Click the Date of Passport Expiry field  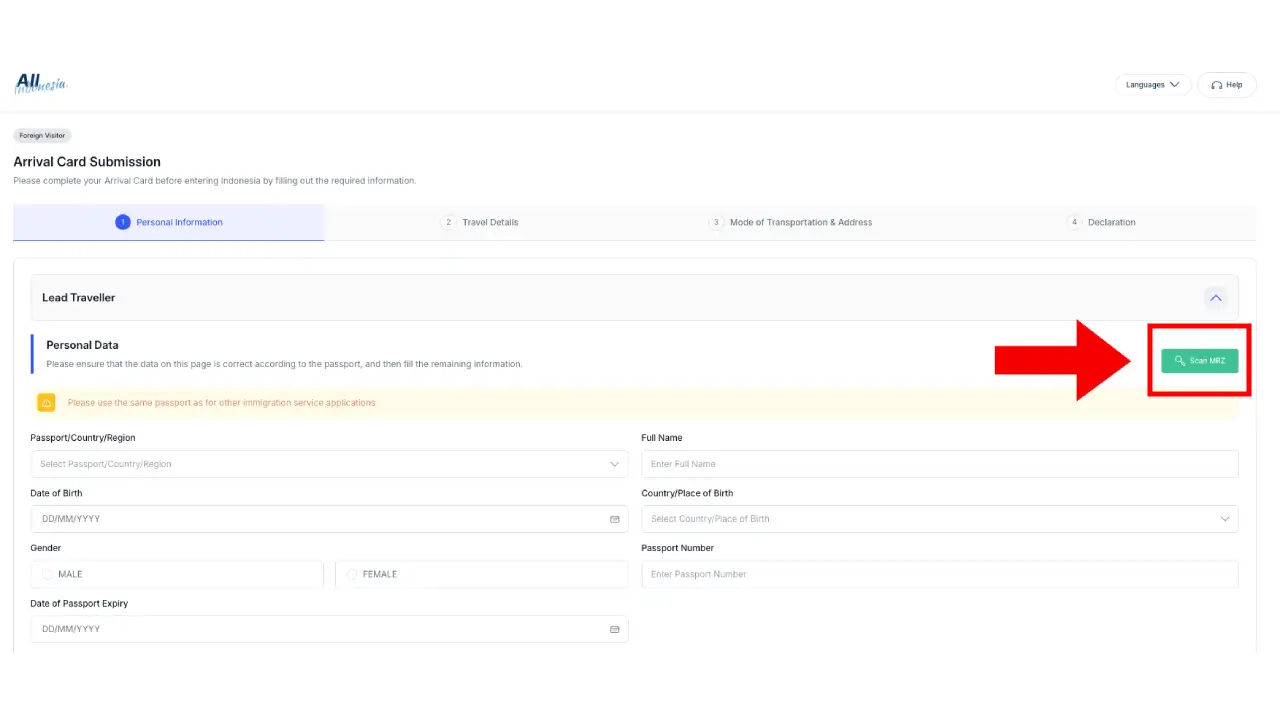pos(329,629)
